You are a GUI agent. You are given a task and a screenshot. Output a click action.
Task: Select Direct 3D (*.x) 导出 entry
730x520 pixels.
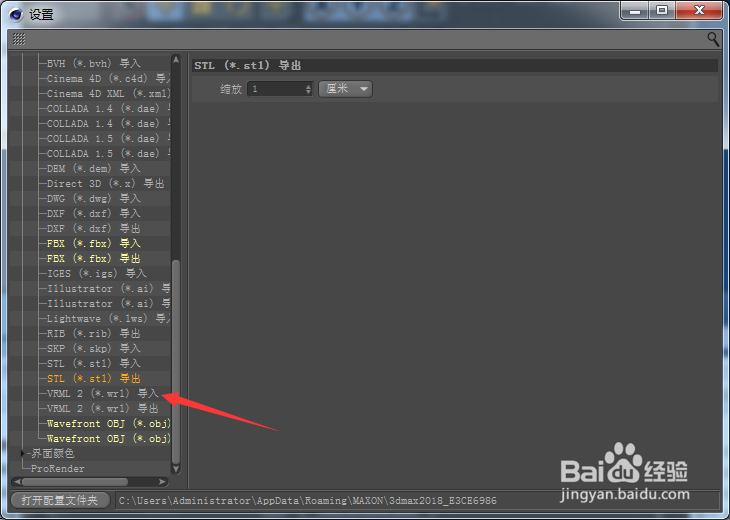coord(105,183)
